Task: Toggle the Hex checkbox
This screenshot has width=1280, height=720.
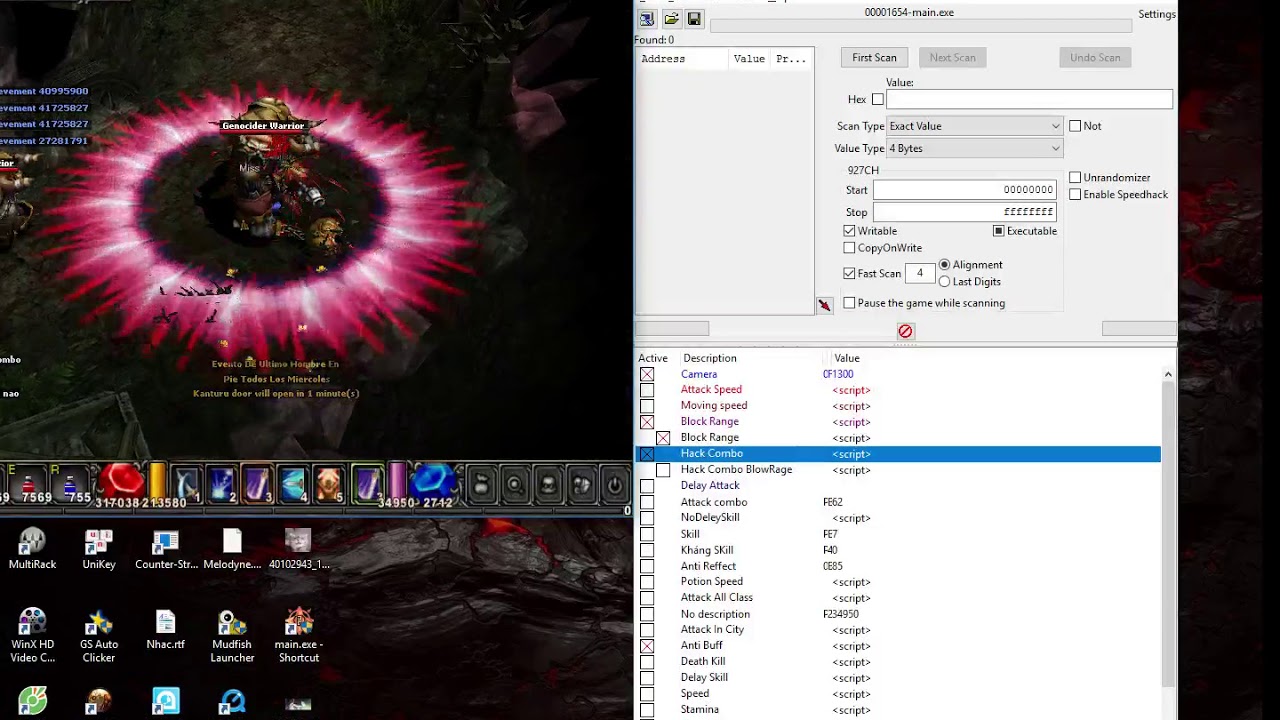Action: tap(878, 99)
